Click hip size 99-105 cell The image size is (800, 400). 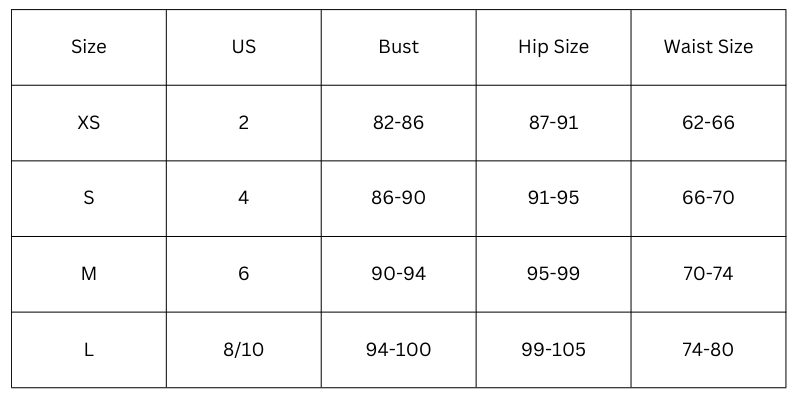tap(553, 350)
